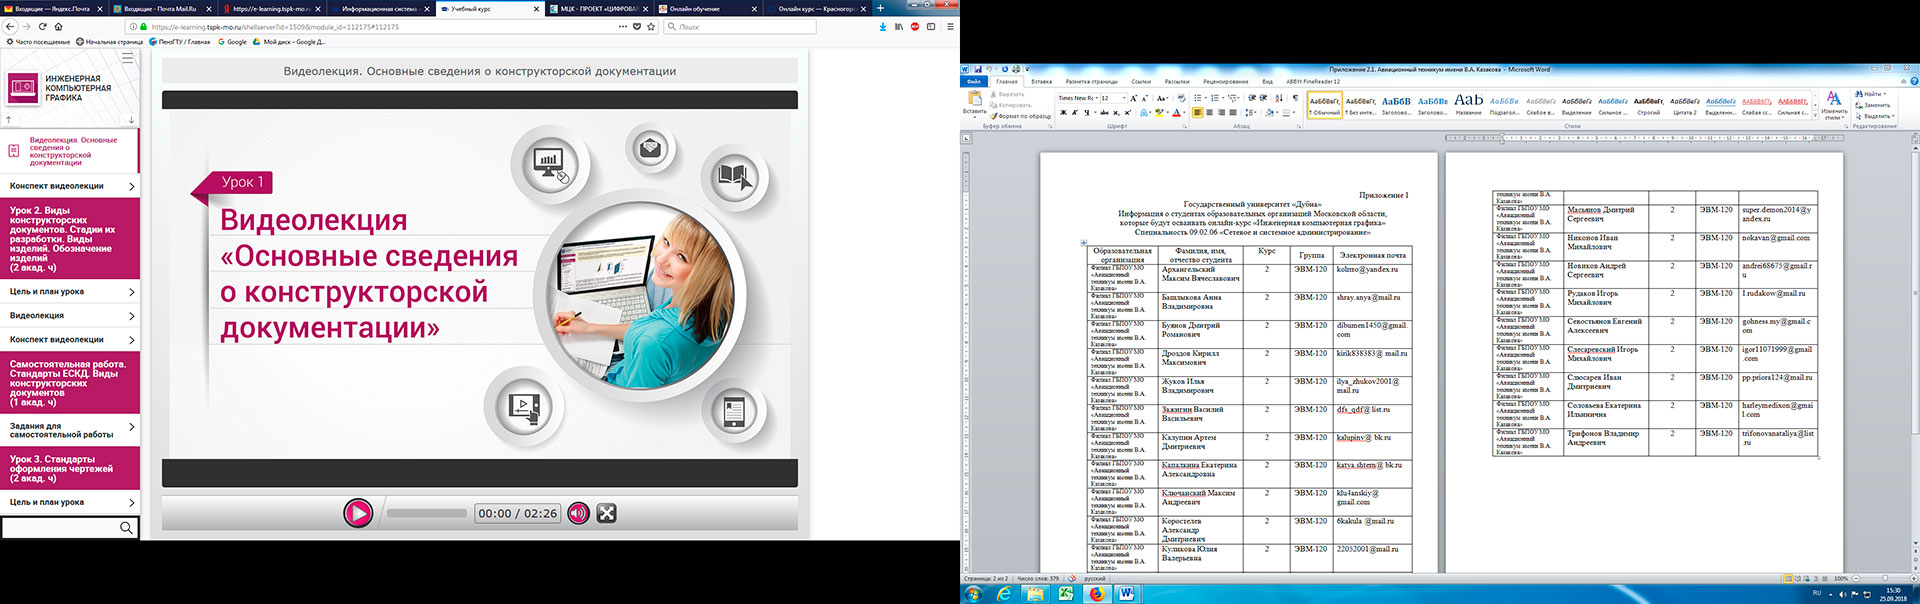The width and height of the screenshot is (1920, 604).
Task: Switch to Word Рецензирование tab
Action: pyautogui.click(x=1226, y=82)
